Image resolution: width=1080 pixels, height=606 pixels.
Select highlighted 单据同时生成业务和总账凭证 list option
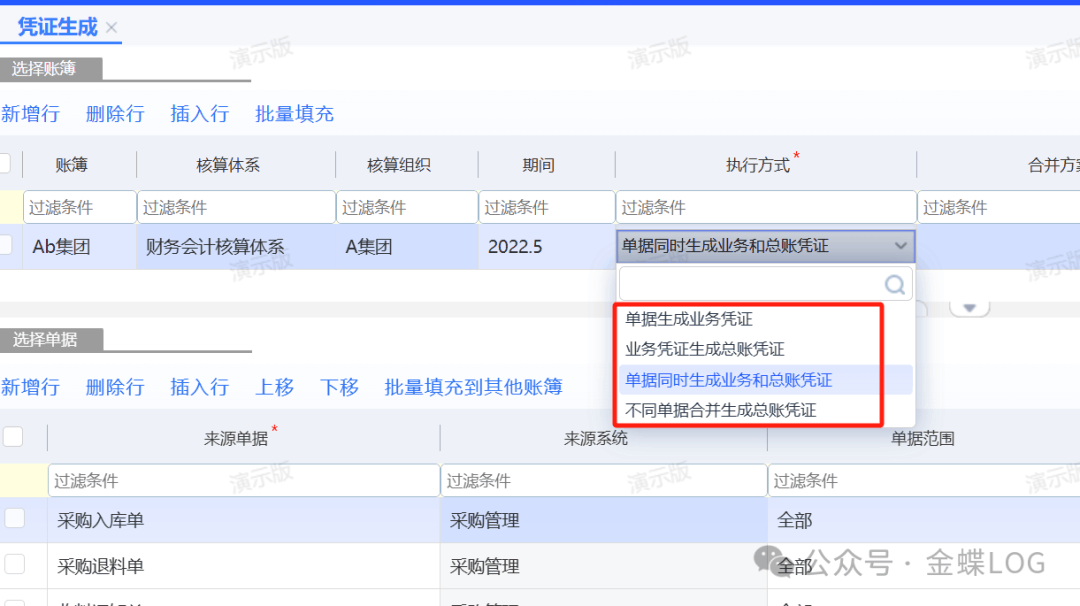[728, 380]
